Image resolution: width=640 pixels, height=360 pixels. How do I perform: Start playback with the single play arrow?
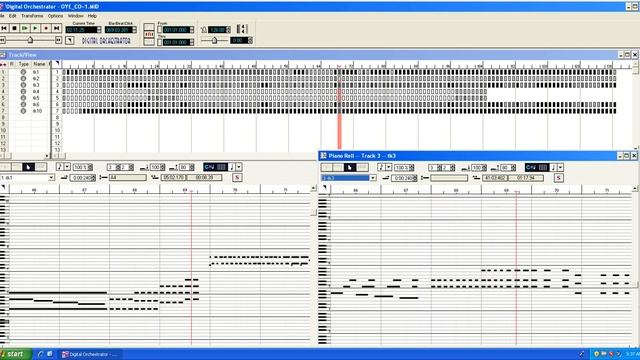click(36, 28)
